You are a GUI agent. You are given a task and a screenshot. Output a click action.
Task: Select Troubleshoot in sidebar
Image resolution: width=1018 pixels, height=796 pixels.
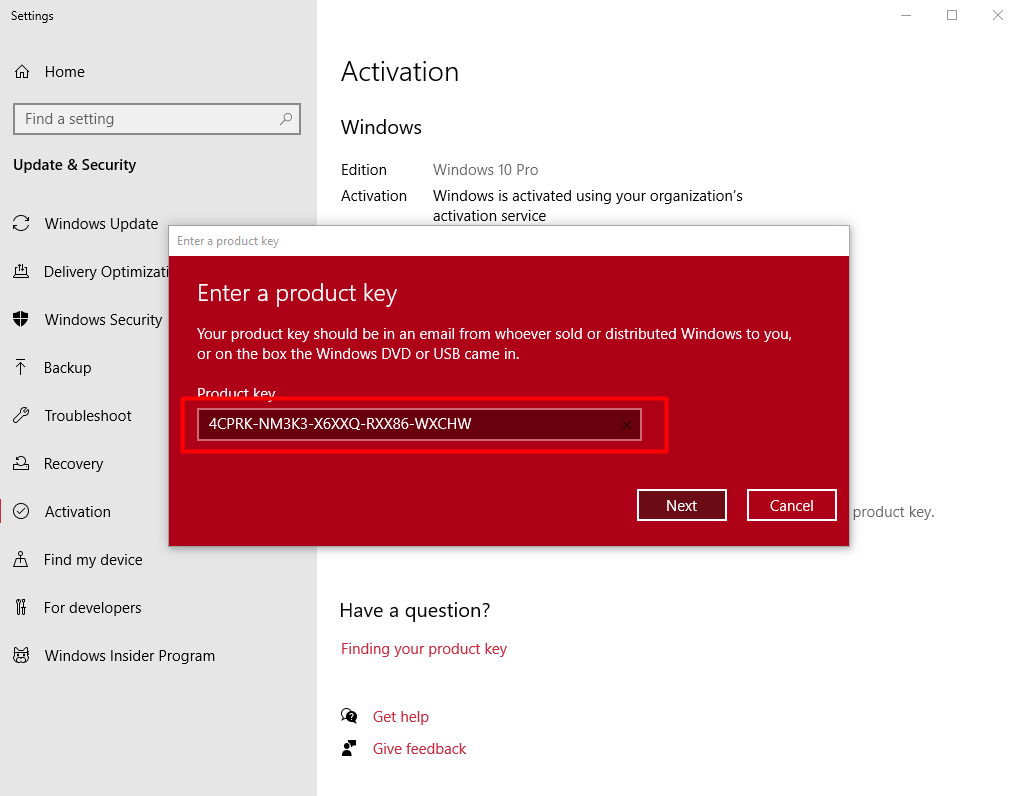pyautogui.click(x=88, y=416)
